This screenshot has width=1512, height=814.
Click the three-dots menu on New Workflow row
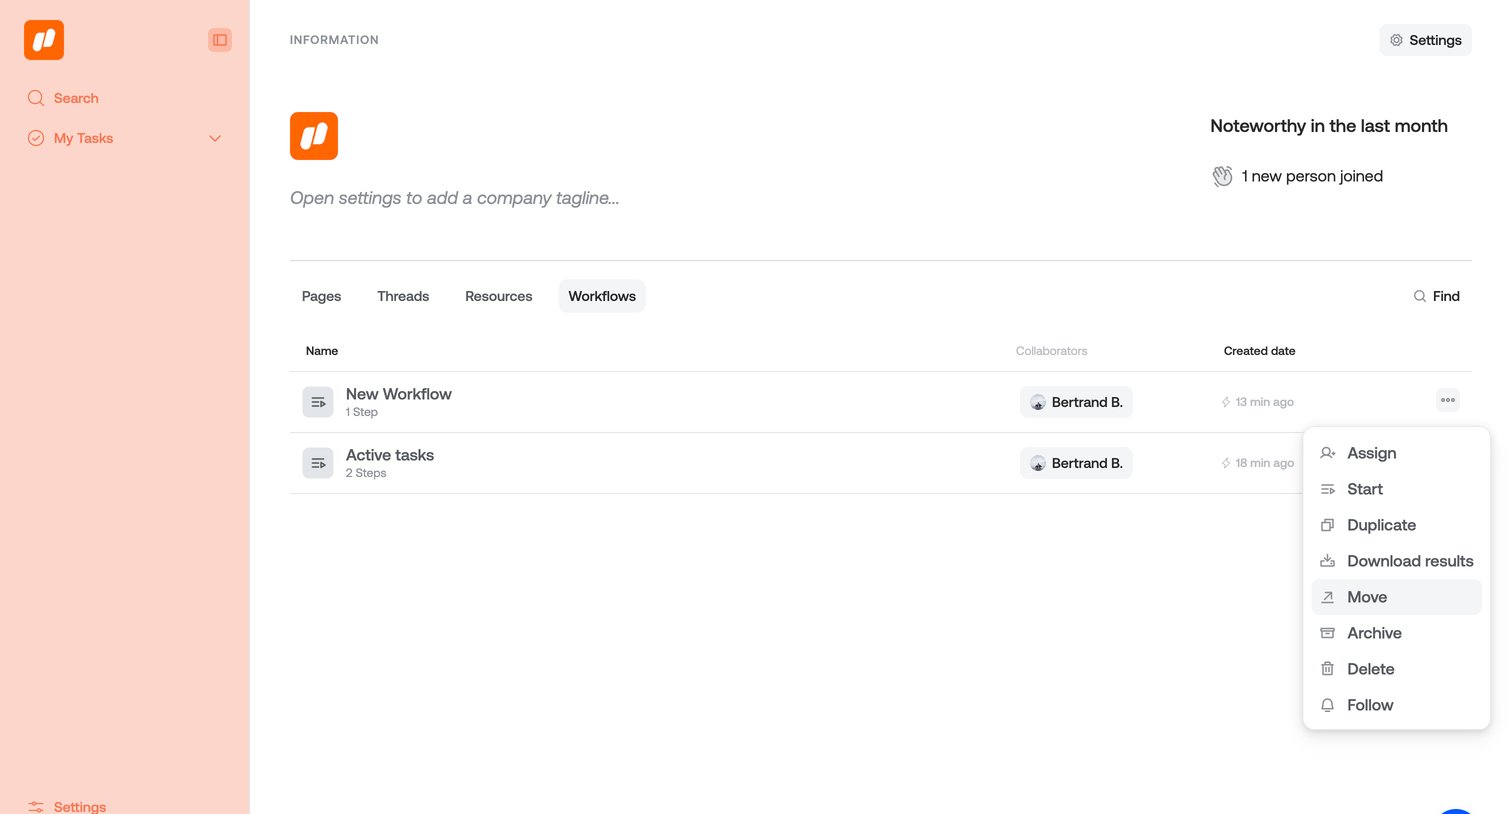coord(1447,400)
